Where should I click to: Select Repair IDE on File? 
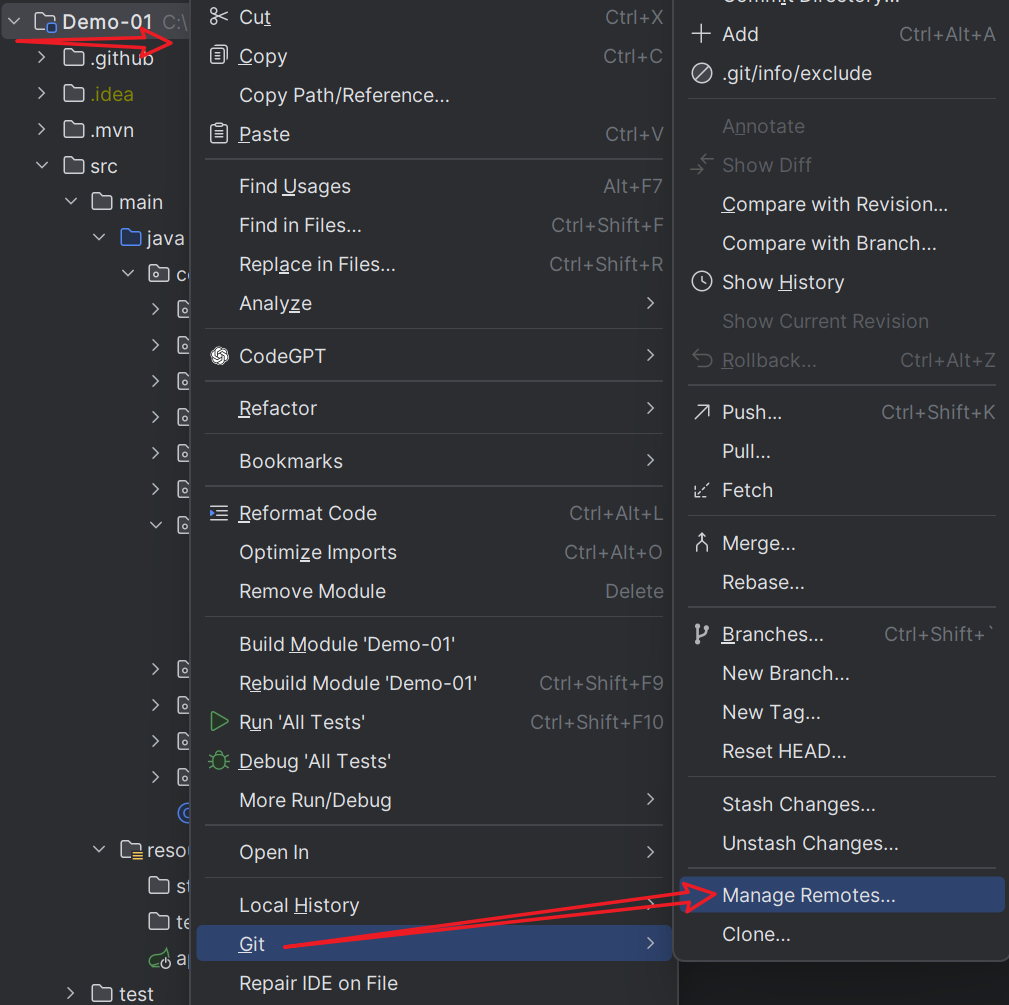pyautogui.click(x=434, y=983)
